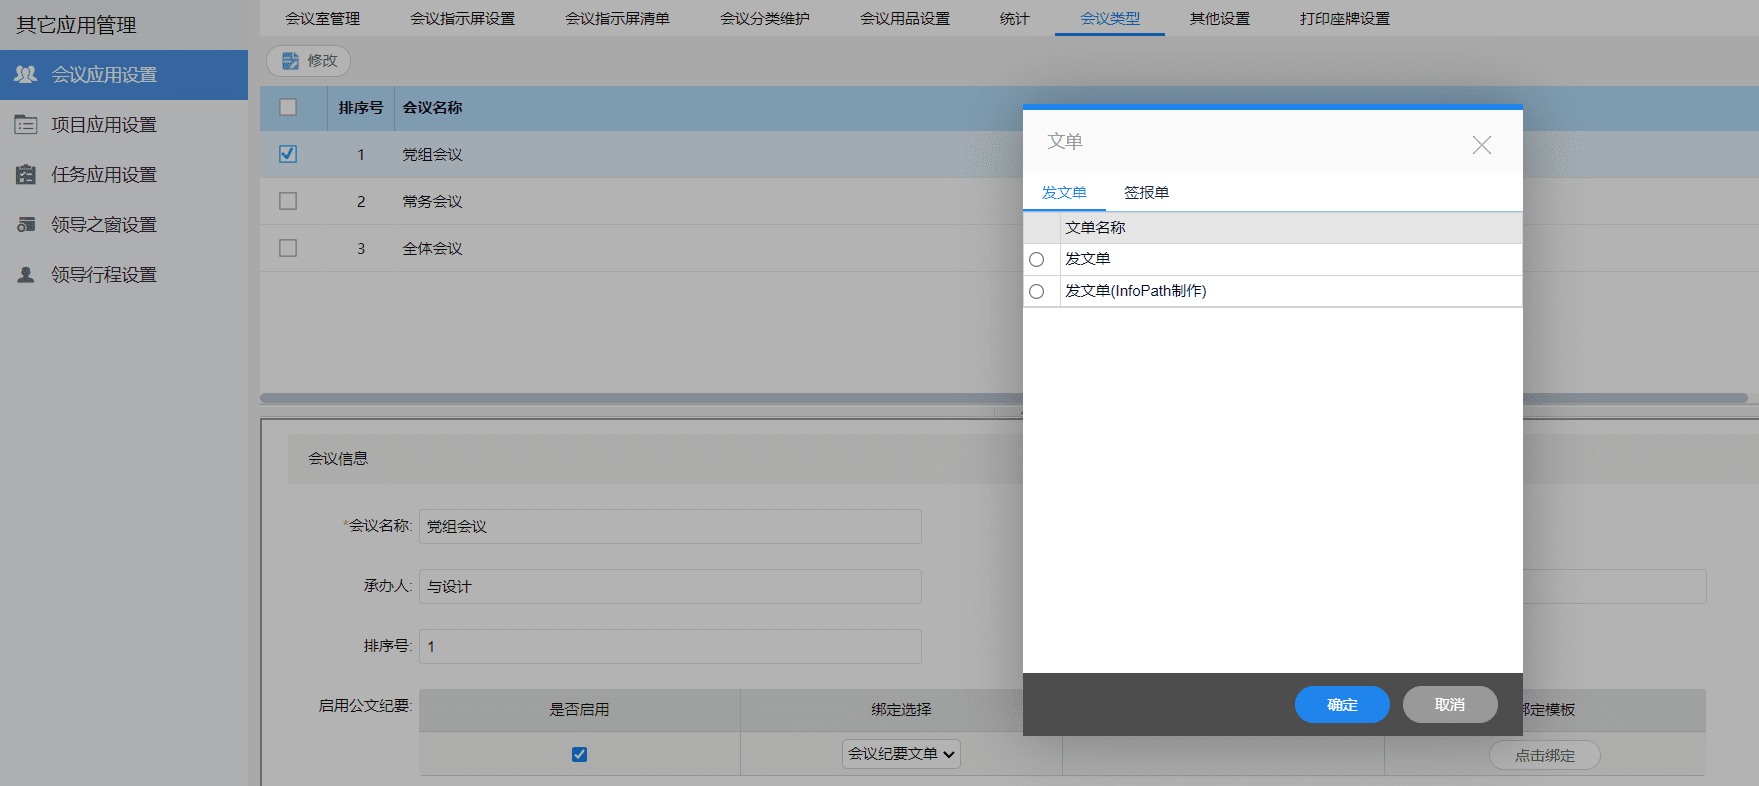Go to the 会议用品设置 tab

(905, 18)
